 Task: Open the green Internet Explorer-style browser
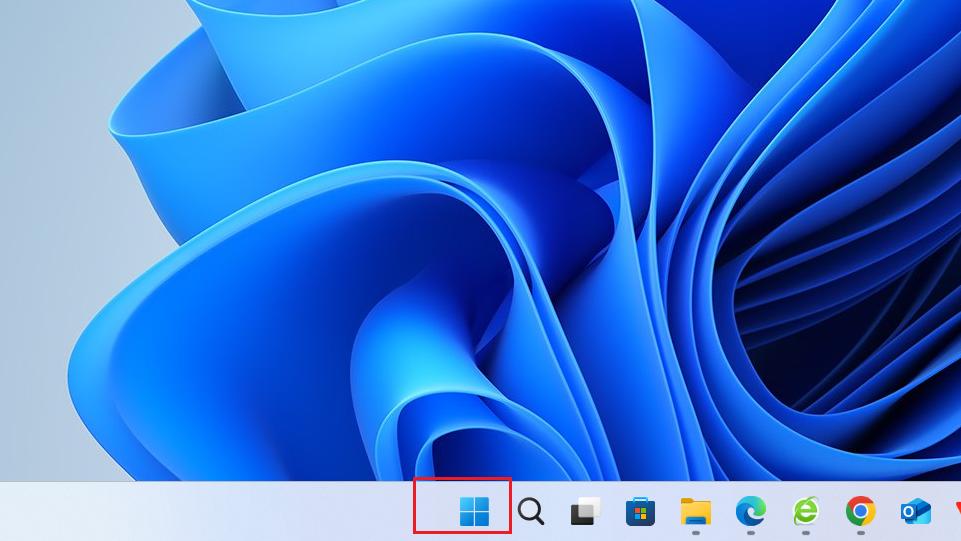(x=806, y=511)
